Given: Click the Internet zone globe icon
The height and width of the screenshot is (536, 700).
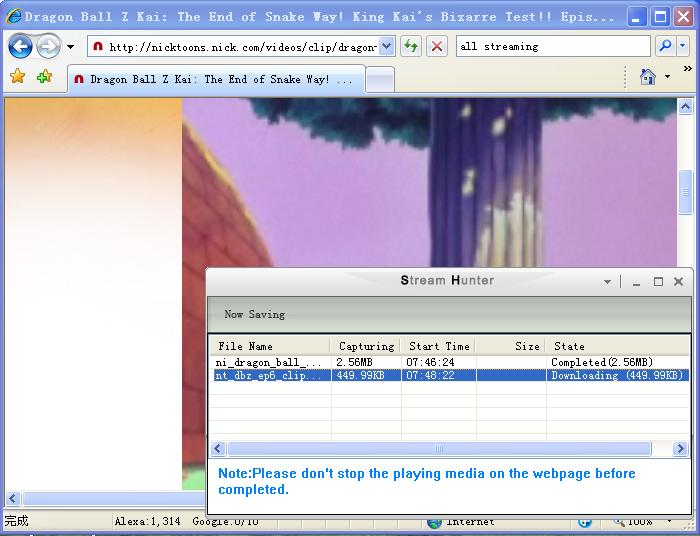Looking at the screenshot, I should click(434, 522).
